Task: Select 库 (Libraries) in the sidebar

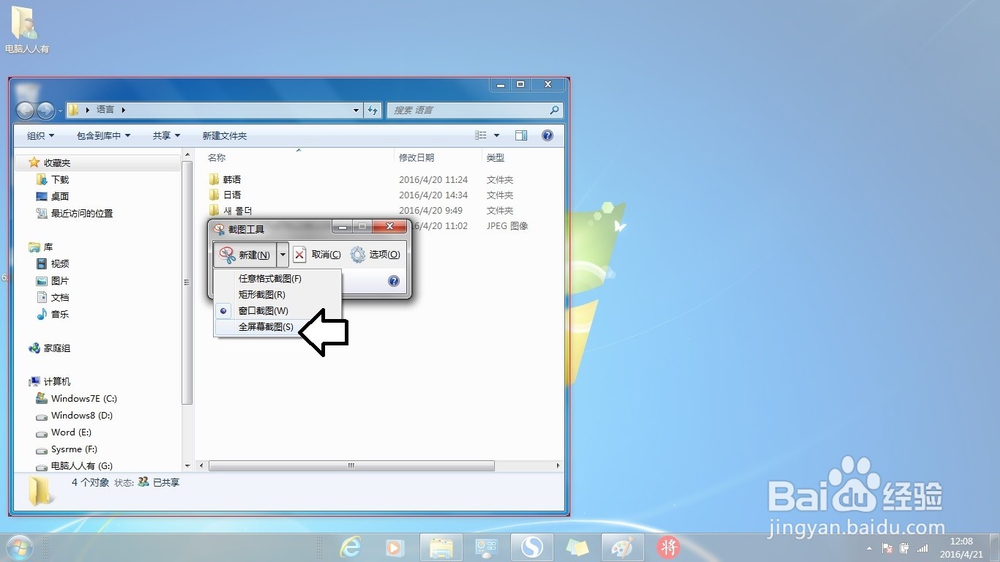Action: click(41, 247)
